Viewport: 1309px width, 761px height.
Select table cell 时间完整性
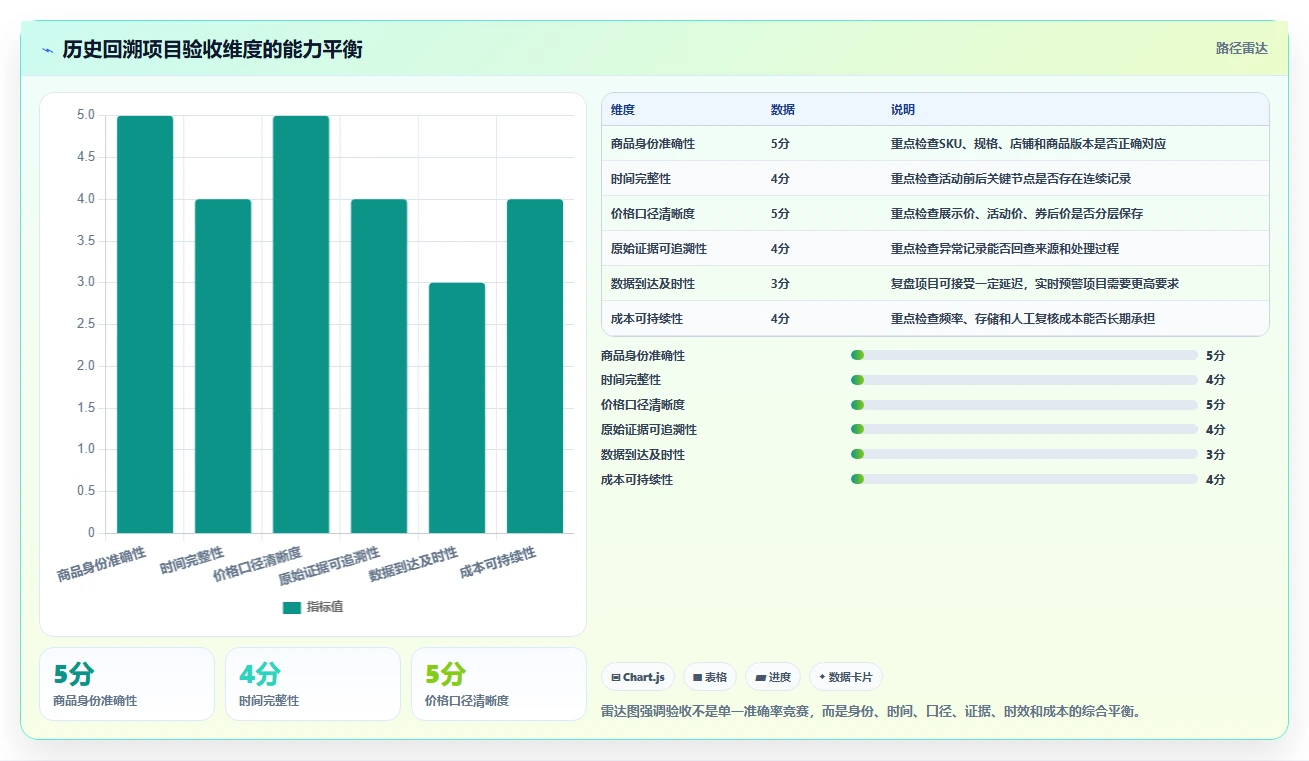point(639,179)
